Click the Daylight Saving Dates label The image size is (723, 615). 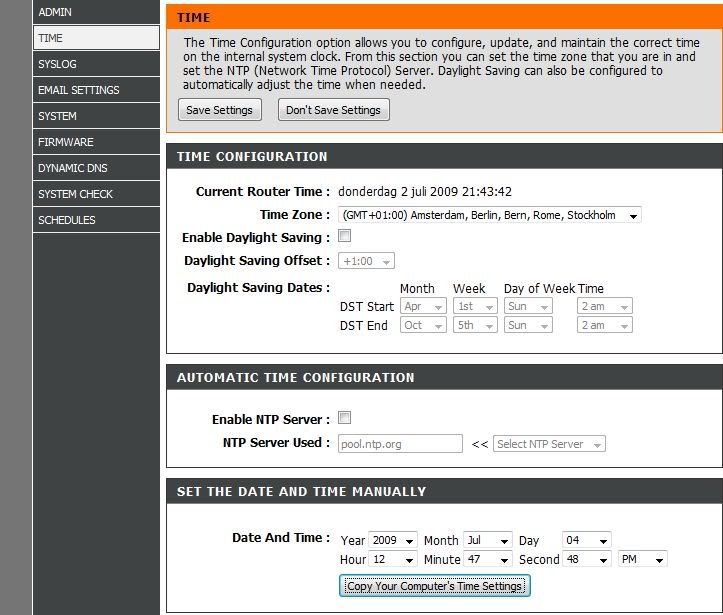point(259,288)
